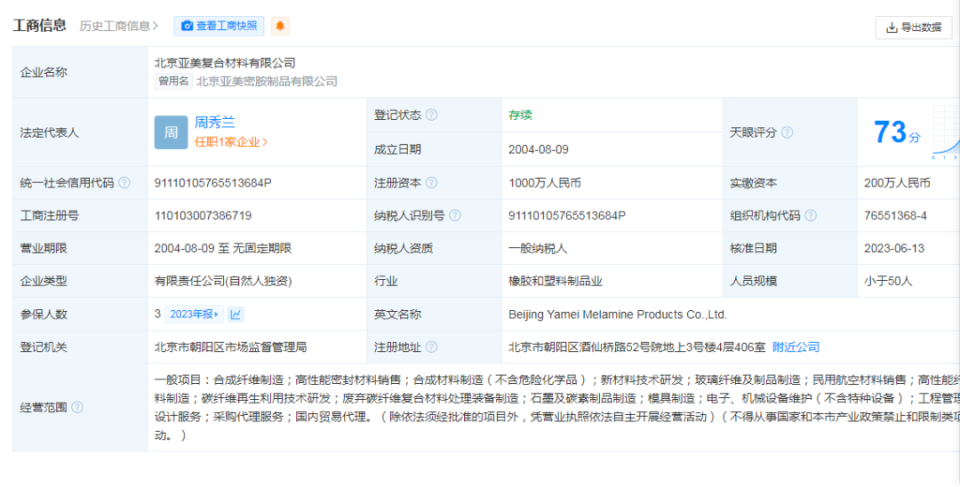This screenshot has width=960, height=487.
Task: Click the insured-count trend chart icon
Action: point(236,314)
